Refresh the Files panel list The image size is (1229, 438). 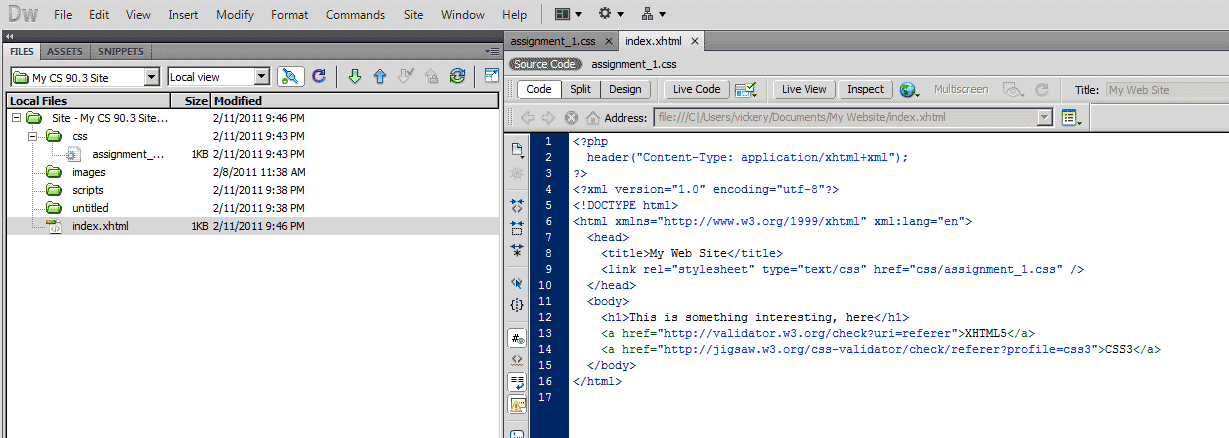(x=319, y=76)
